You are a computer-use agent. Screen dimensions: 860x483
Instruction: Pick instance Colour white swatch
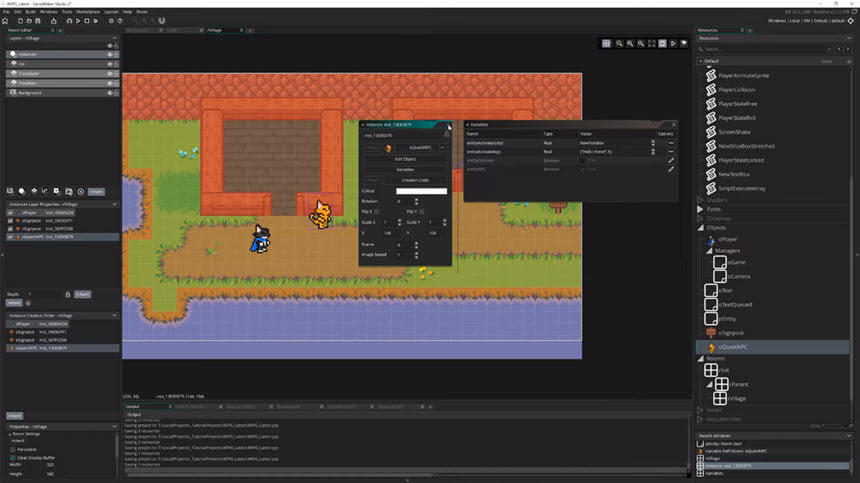[x=421, y=191]
